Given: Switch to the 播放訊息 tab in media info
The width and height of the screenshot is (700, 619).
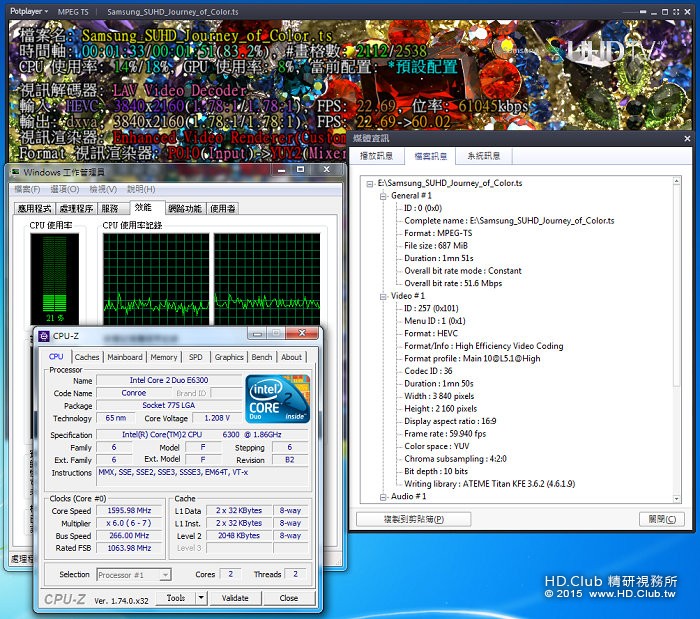Looking at the screenshot, I should pos(376,156).
